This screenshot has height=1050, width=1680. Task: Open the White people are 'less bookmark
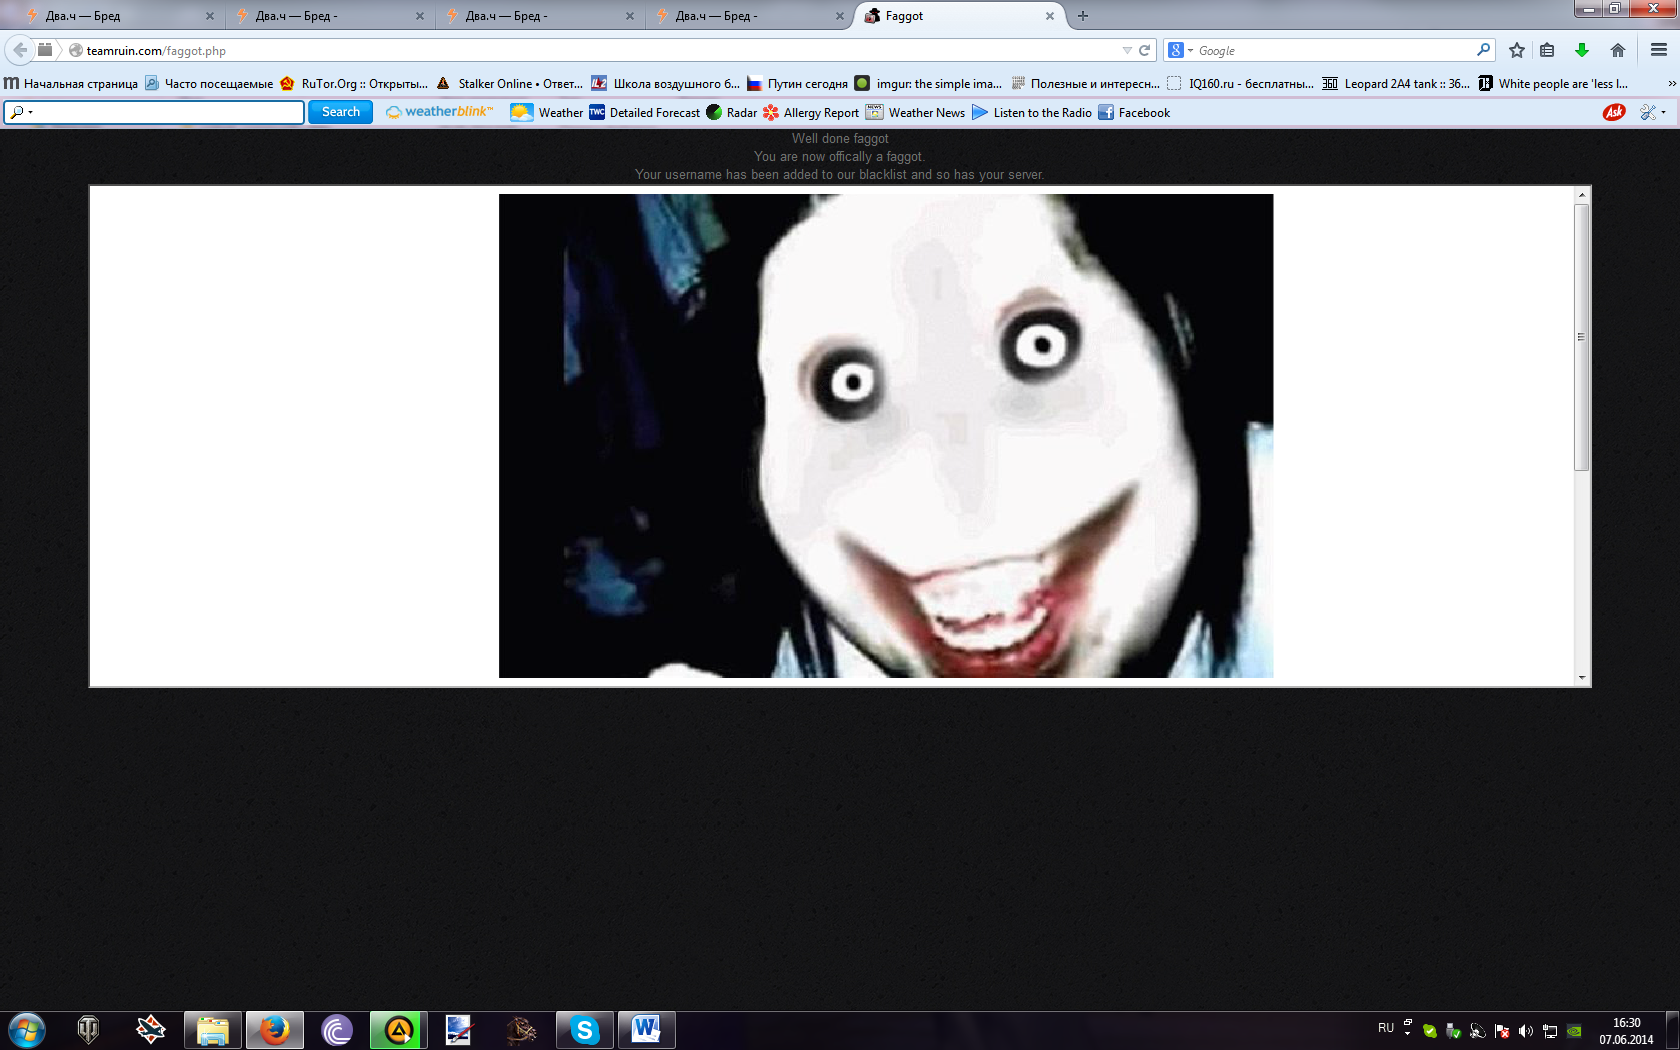tap(1553, 84)
